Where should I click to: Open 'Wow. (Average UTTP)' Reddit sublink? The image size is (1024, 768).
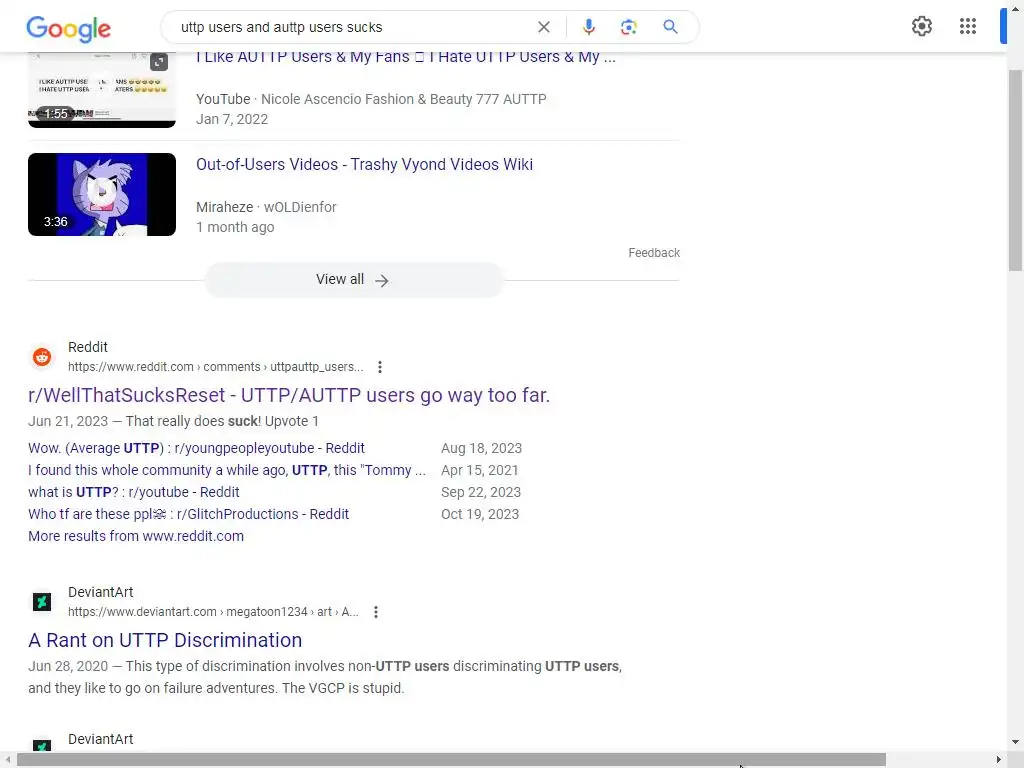pos(196,448)
